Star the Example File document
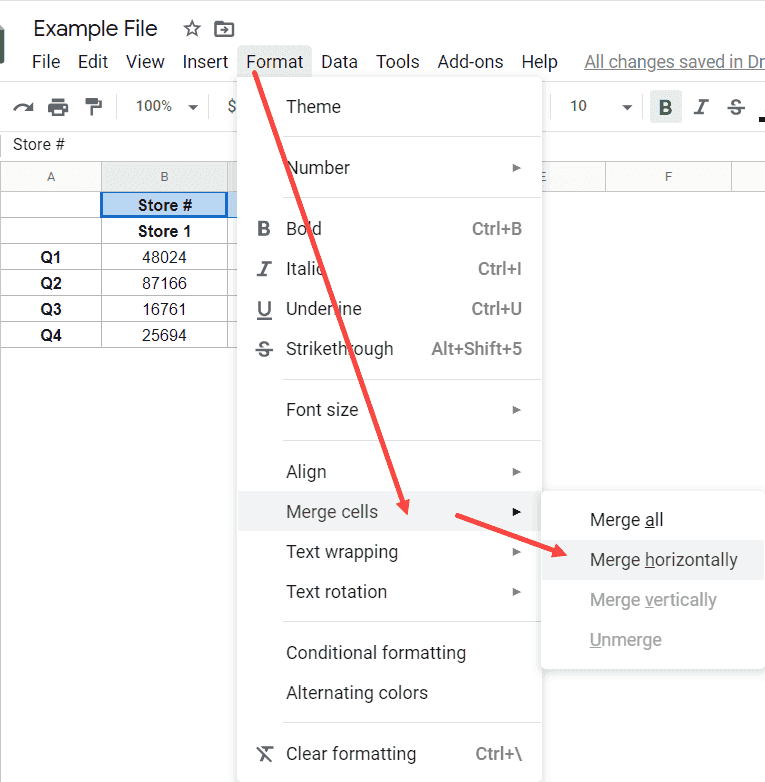 (192, 29)
